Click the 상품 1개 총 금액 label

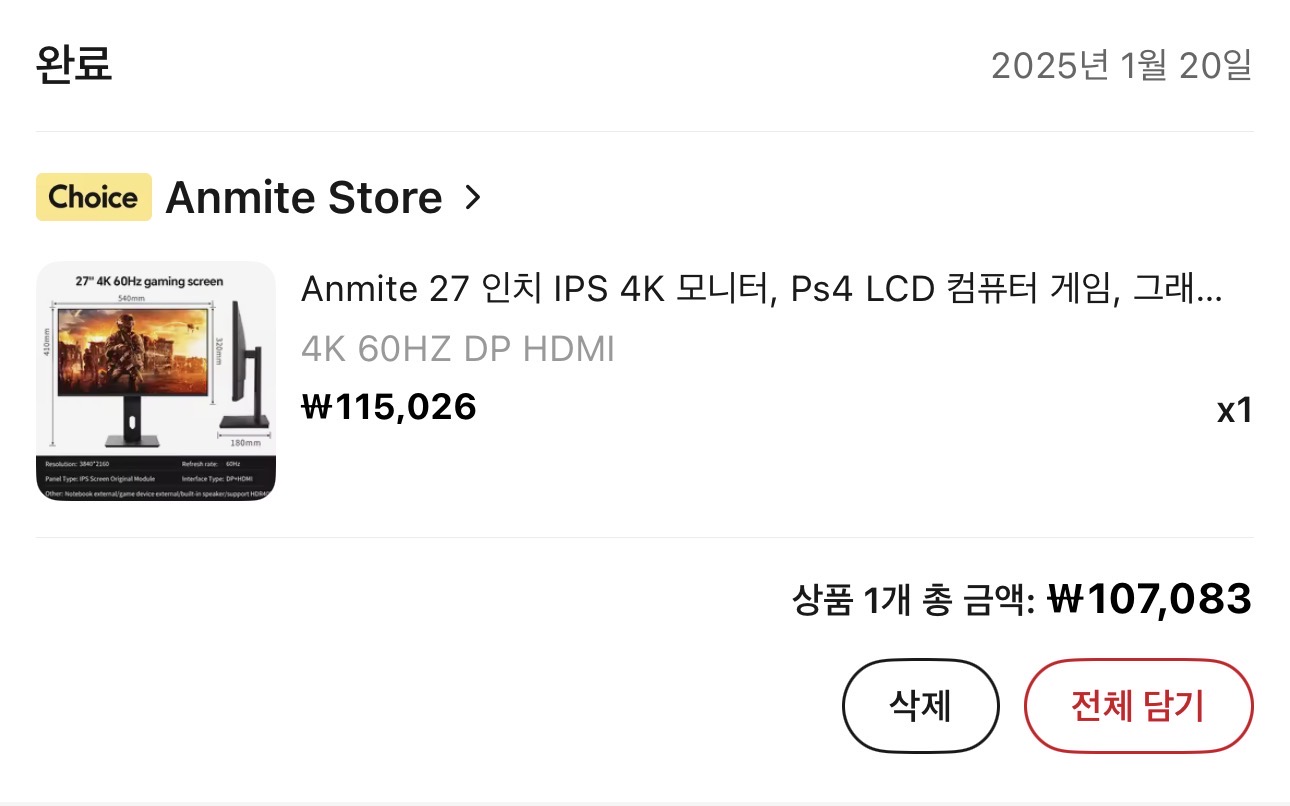click(x=912, y=601)
